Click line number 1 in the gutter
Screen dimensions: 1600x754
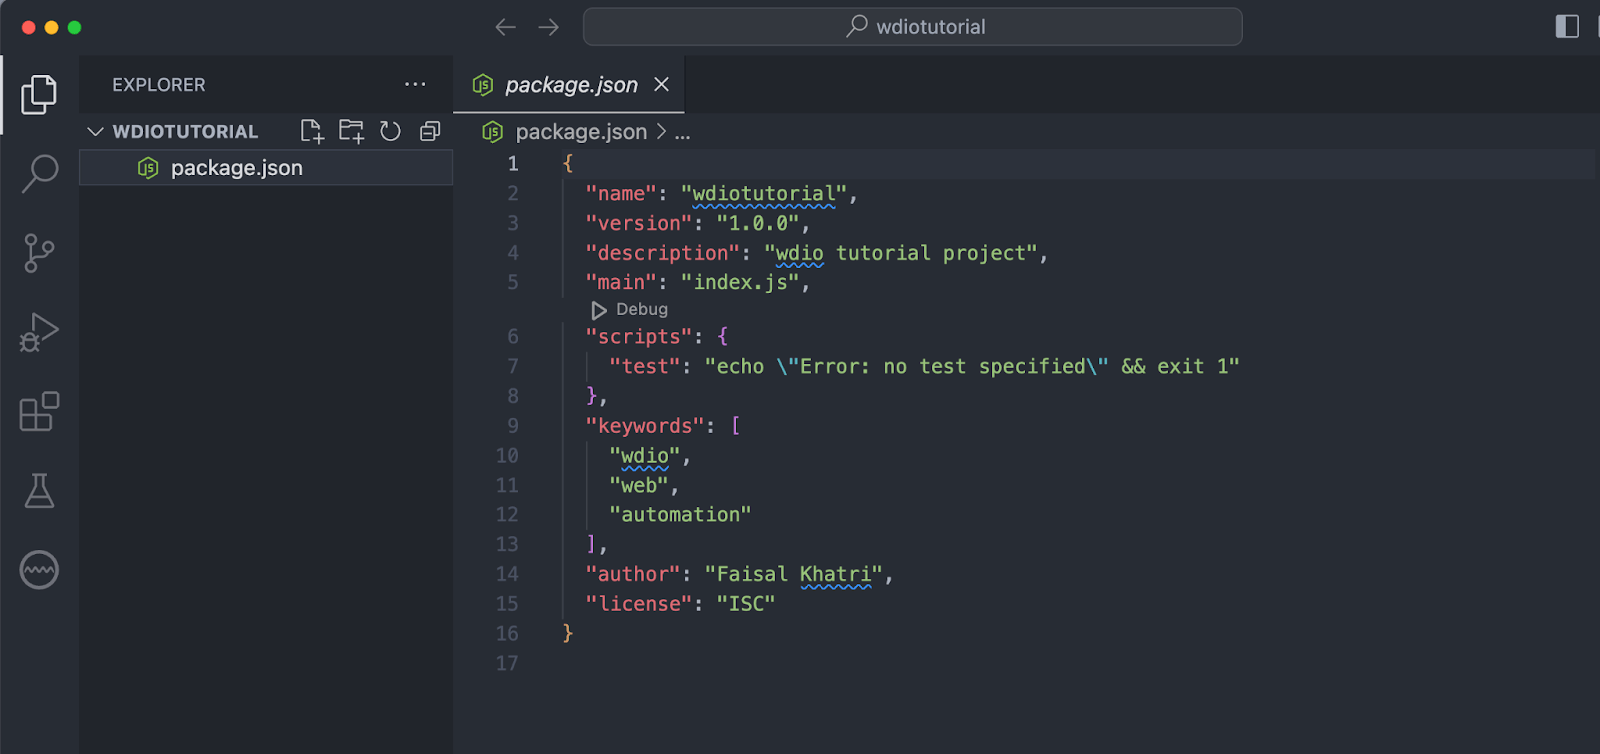tap(513, 164)
